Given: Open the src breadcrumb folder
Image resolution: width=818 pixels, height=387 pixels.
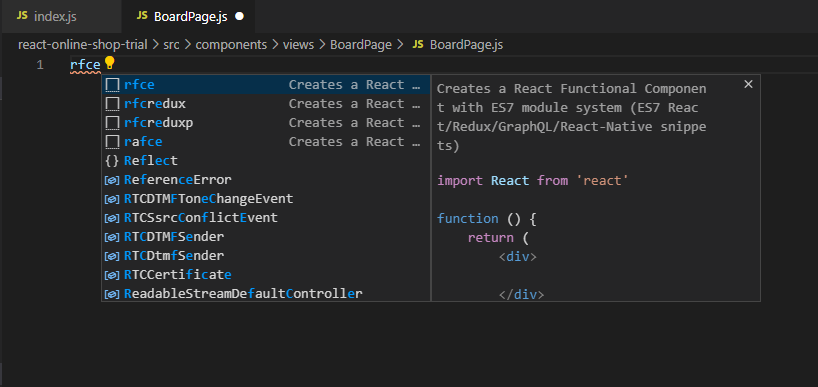Looking at the screenshot, I should click(171, 45).
